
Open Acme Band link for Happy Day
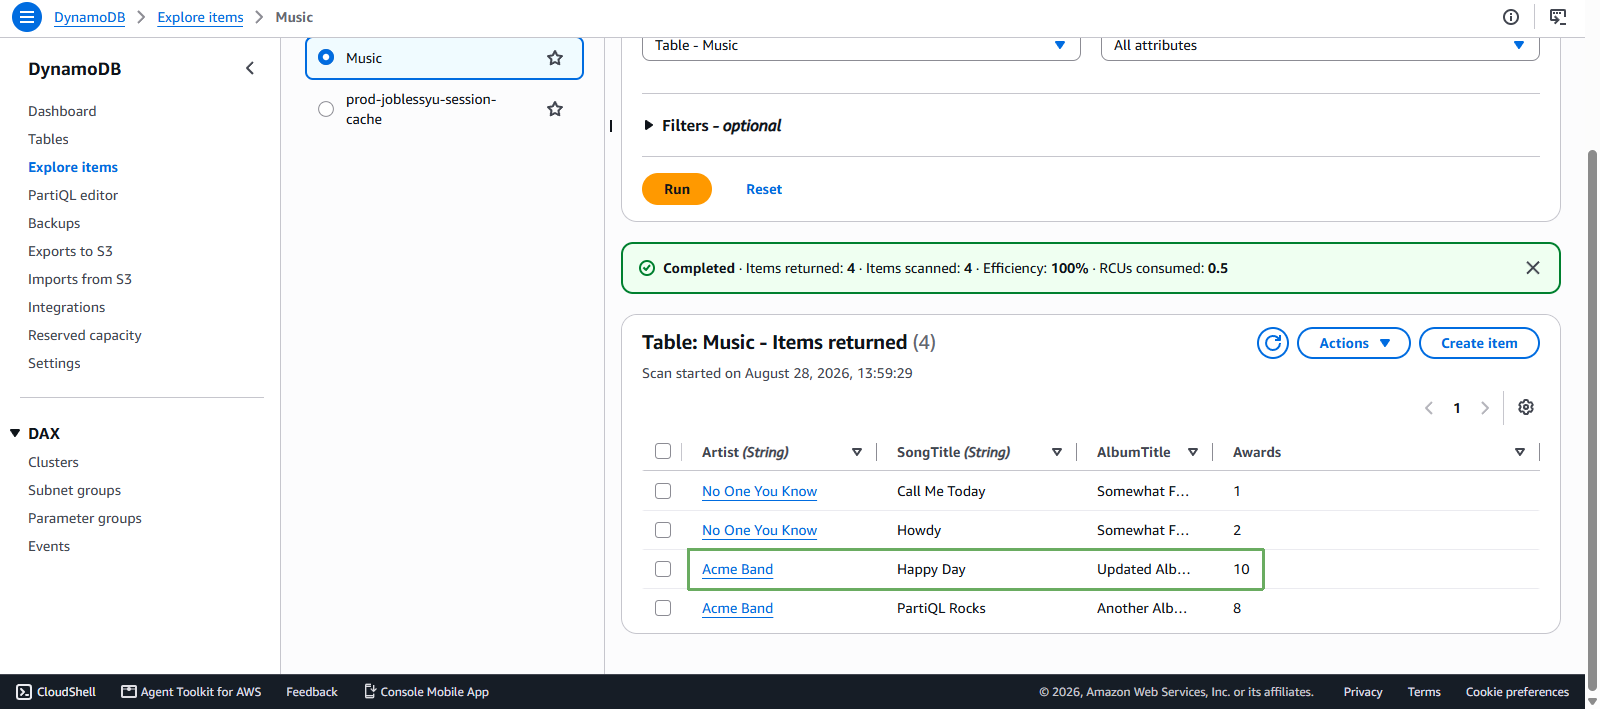pos(737,569)
